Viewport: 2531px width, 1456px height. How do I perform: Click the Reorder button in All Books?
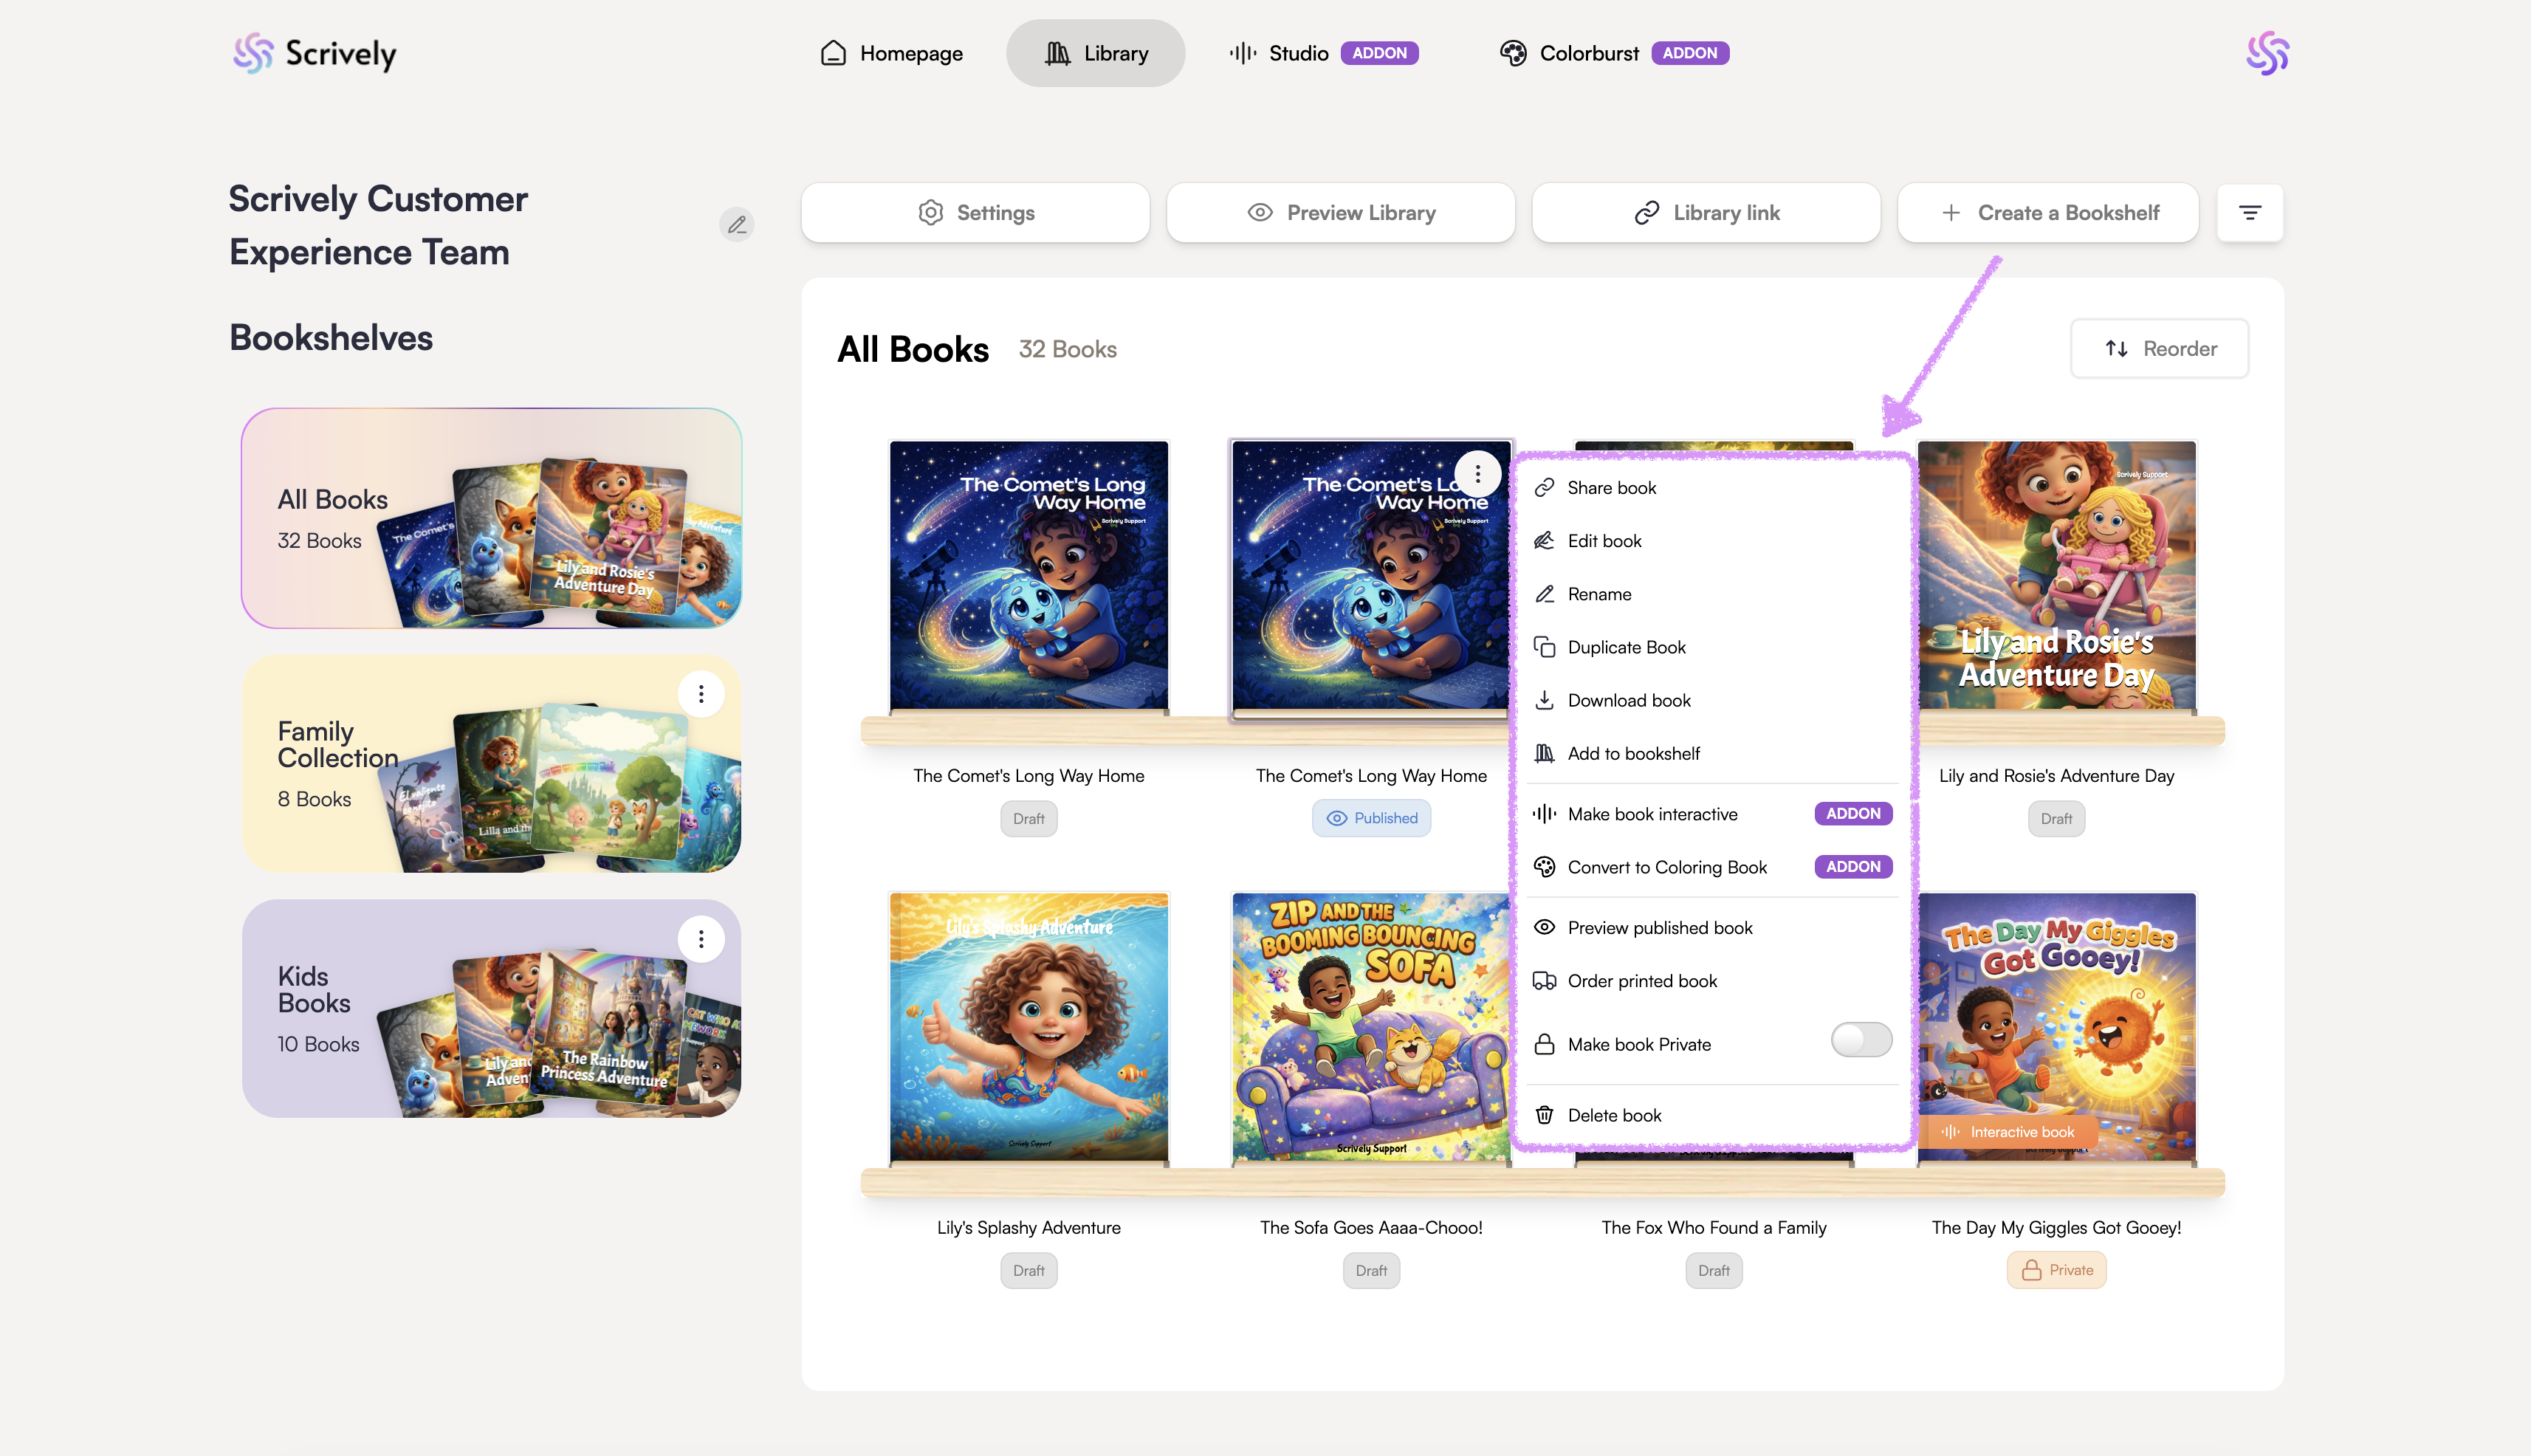pos(2159,348)
